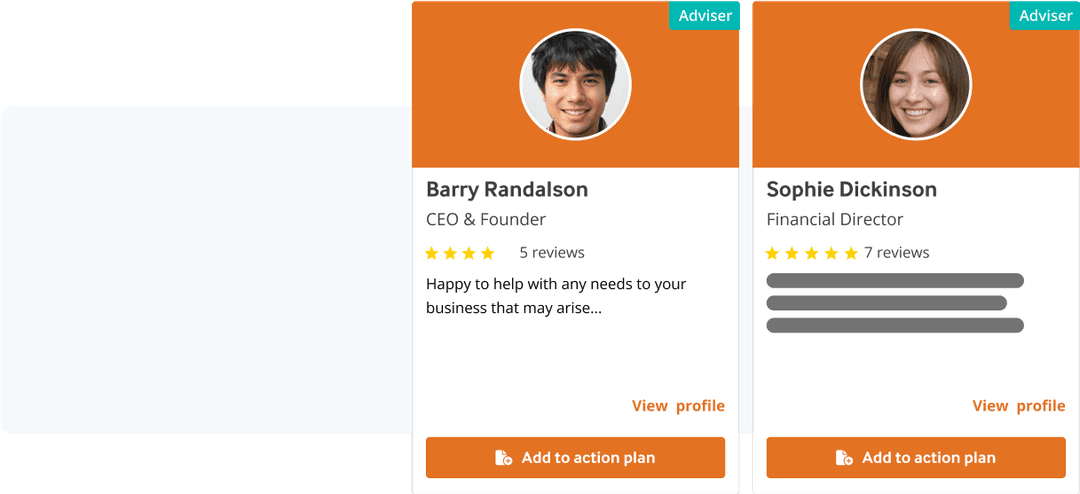Open View profile link for Barry Randalson
Viewport: 1080px width, 494px height.
point(678,406)
